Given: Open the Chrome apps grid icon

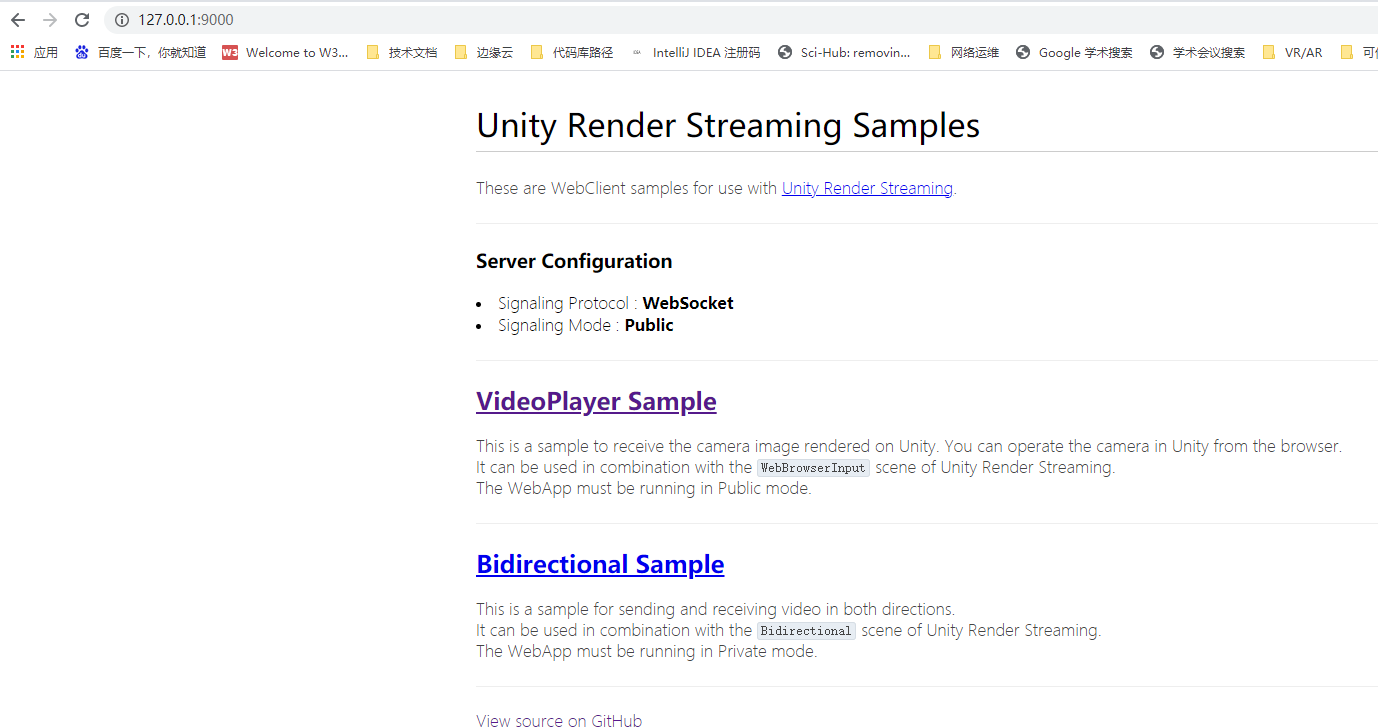Looking at the screenshot, I should tap(16, 51).
